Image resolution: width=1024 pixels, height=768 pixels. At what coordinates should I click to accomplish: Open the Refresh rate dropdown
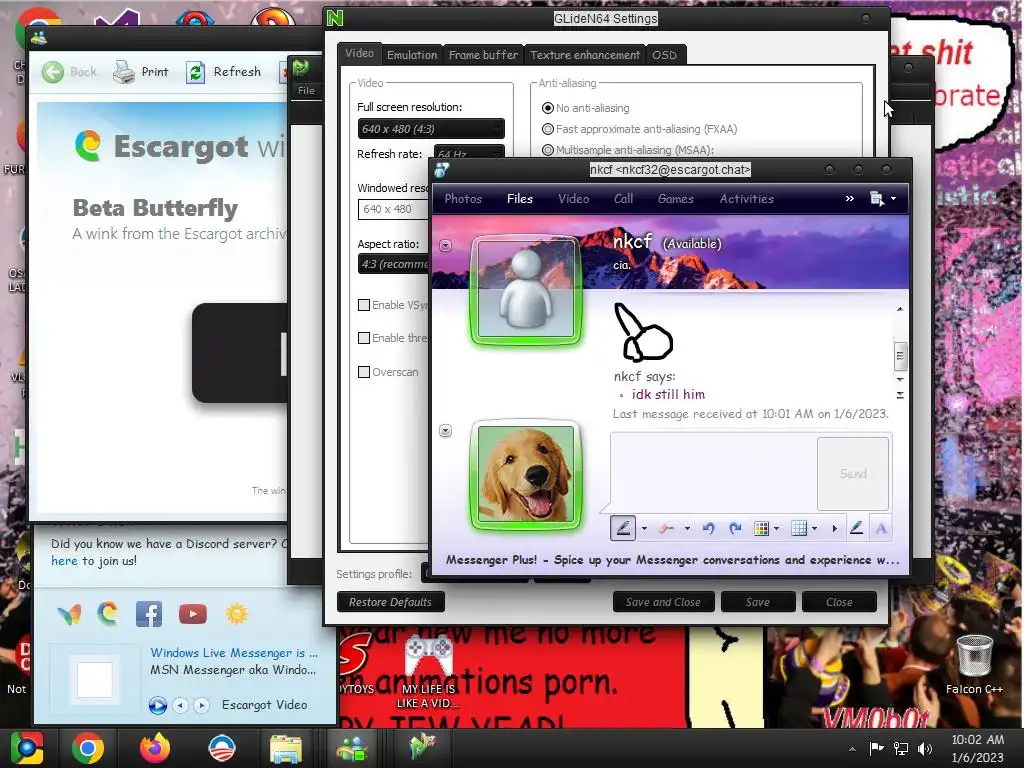pos(469,153)
